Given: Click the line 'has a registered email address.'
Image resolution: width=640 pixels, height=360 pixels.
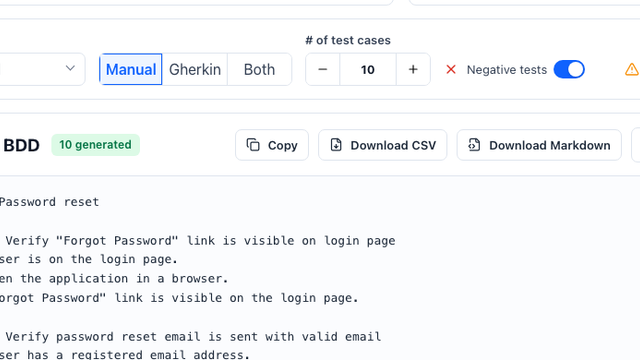Looking at the screenshot, I should [124, 354].
